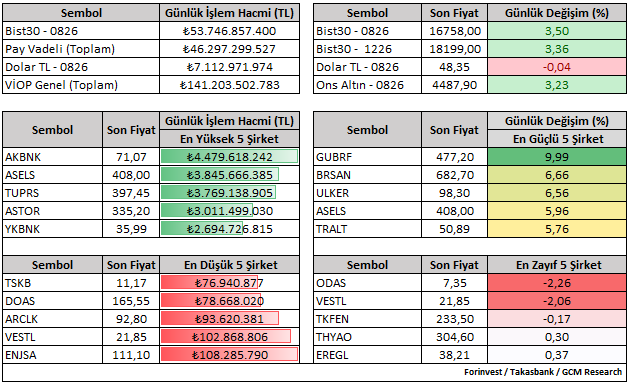Select the ENJSA volume bar ₺108.285.790
Screen dimensions: 629x383
coord(229,355)
